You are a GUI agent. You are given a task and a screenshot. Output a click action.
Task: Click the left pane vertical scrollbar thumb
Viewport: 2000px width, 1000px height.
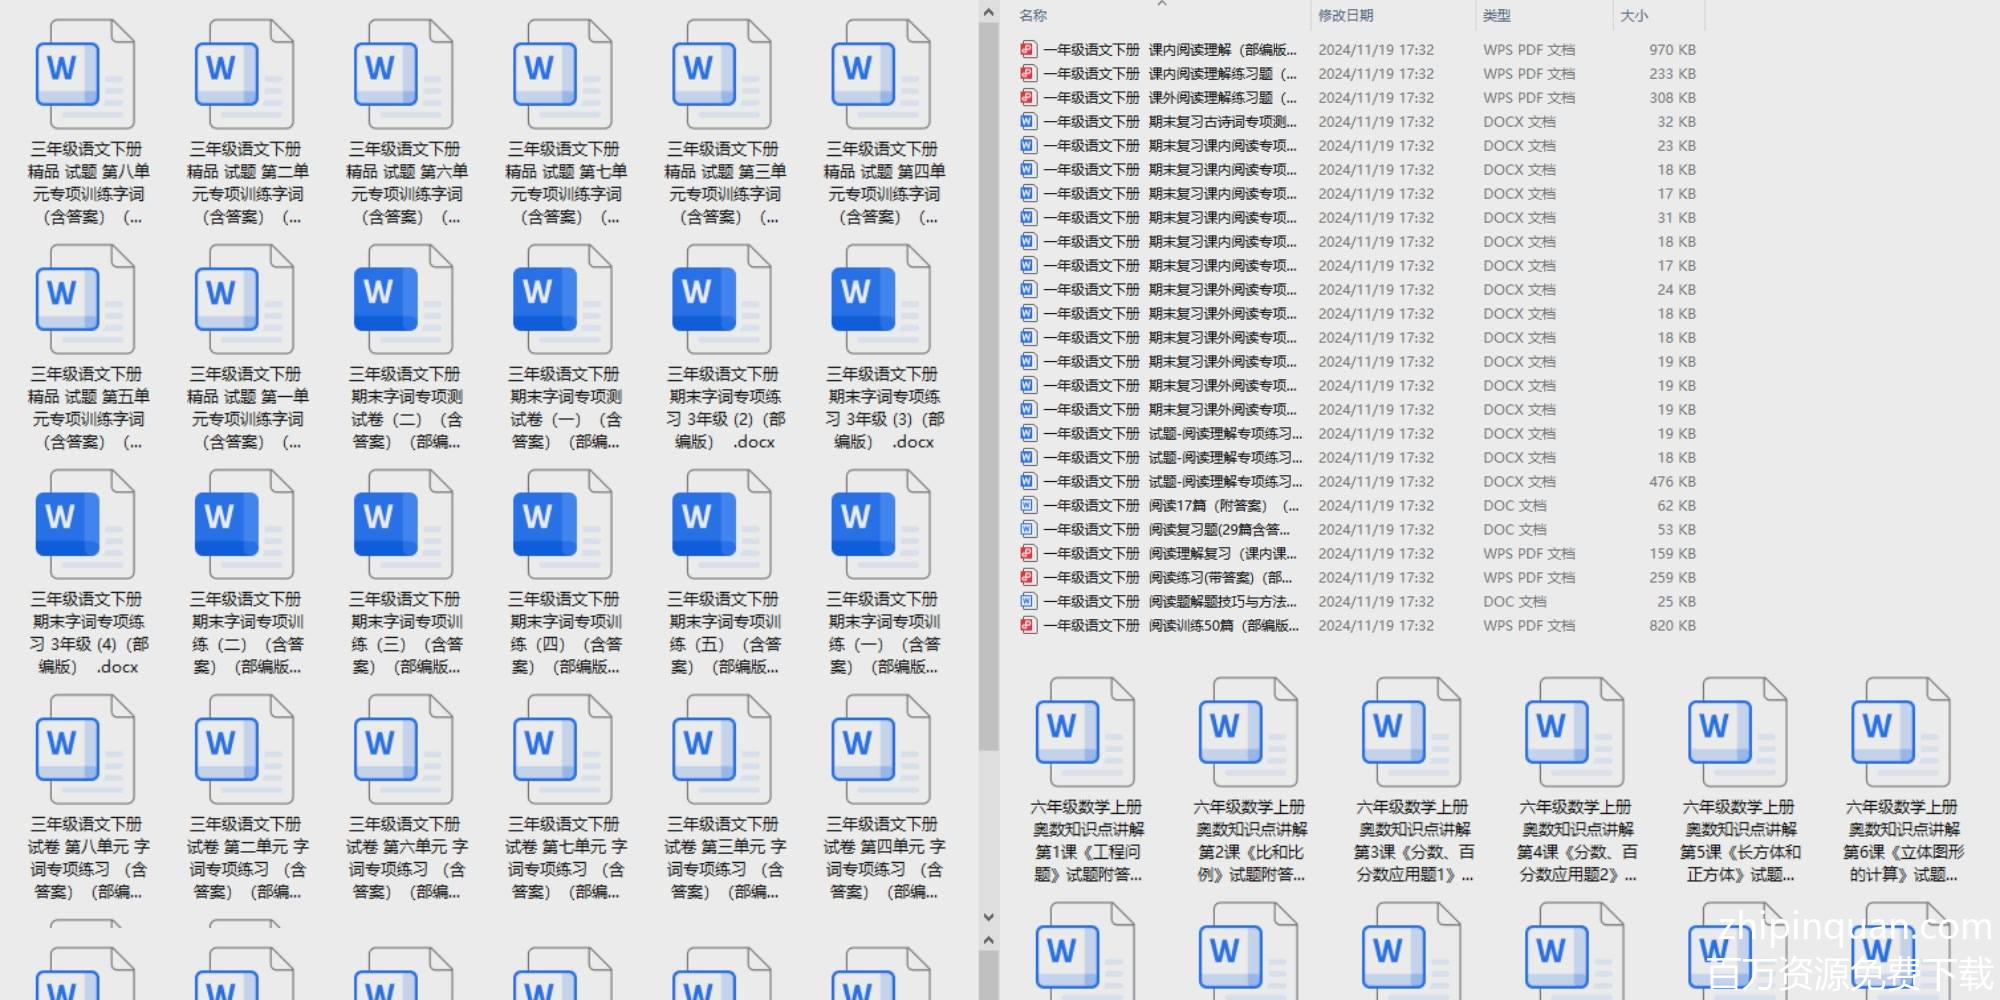988,380
